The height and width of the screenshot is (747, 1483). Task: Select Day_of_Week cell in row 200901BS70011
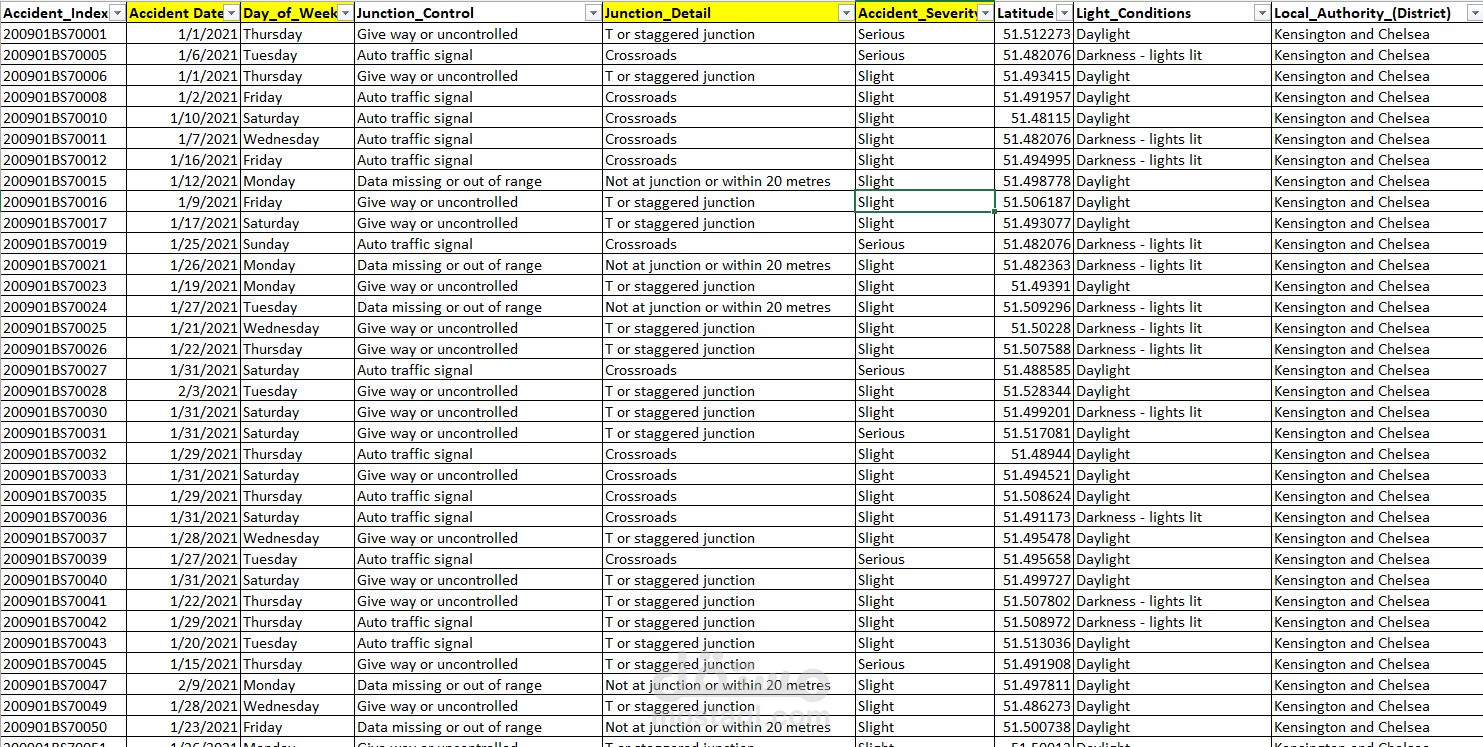click(298, 139)
